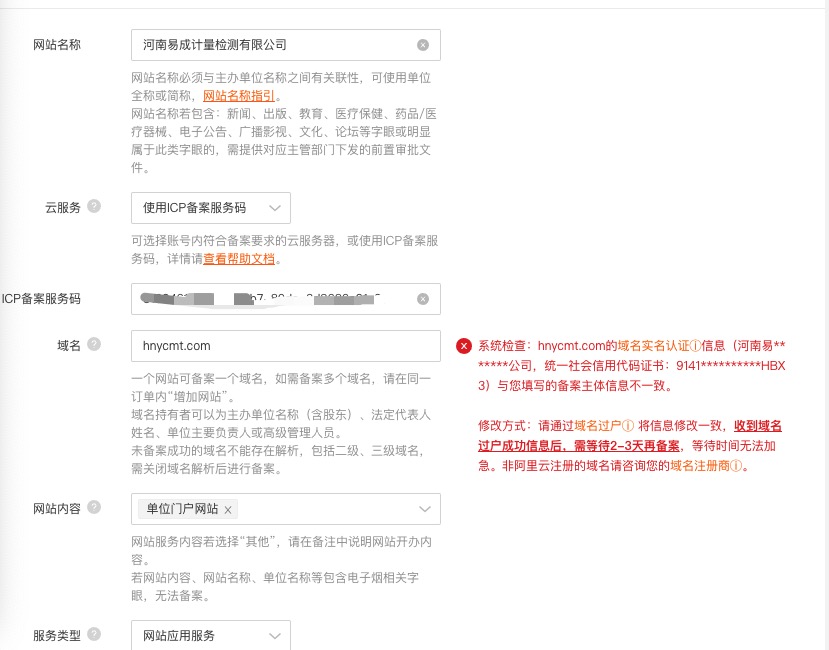Clear the 网站名称 input with its x icon

[x=423, y=45]
